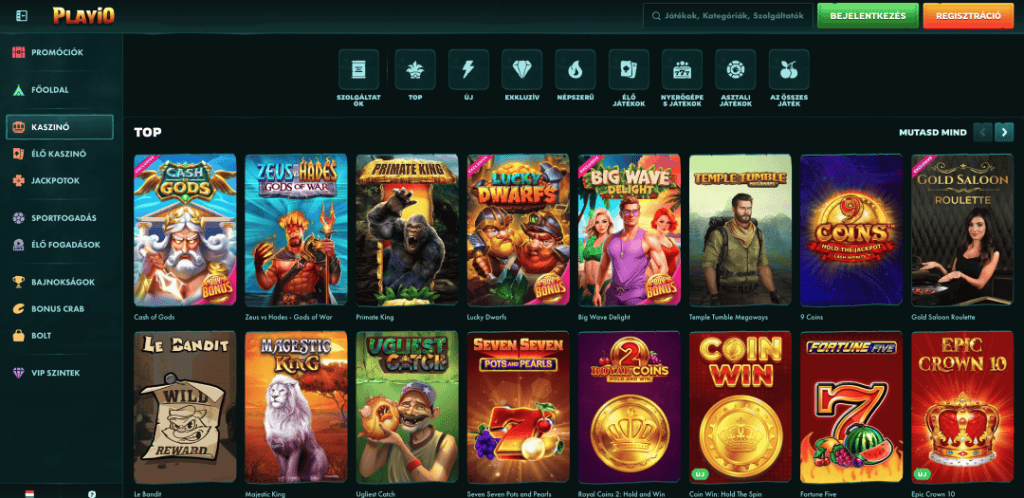Open the Bajnokságok menu entry
Image resolution: width=1024 pixels, height=498 pixels.
point(59,282)
